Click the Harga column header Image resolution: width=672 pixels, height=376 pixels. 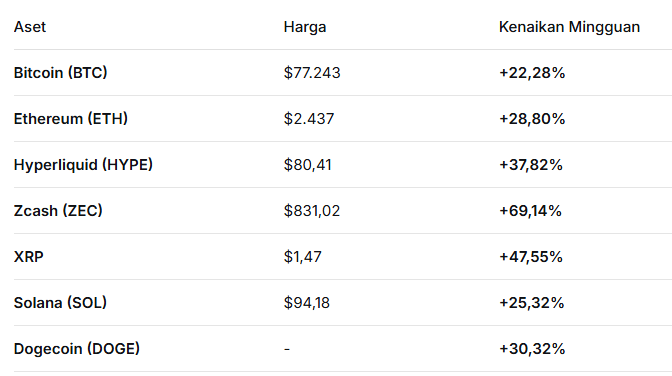click(305, 27)
